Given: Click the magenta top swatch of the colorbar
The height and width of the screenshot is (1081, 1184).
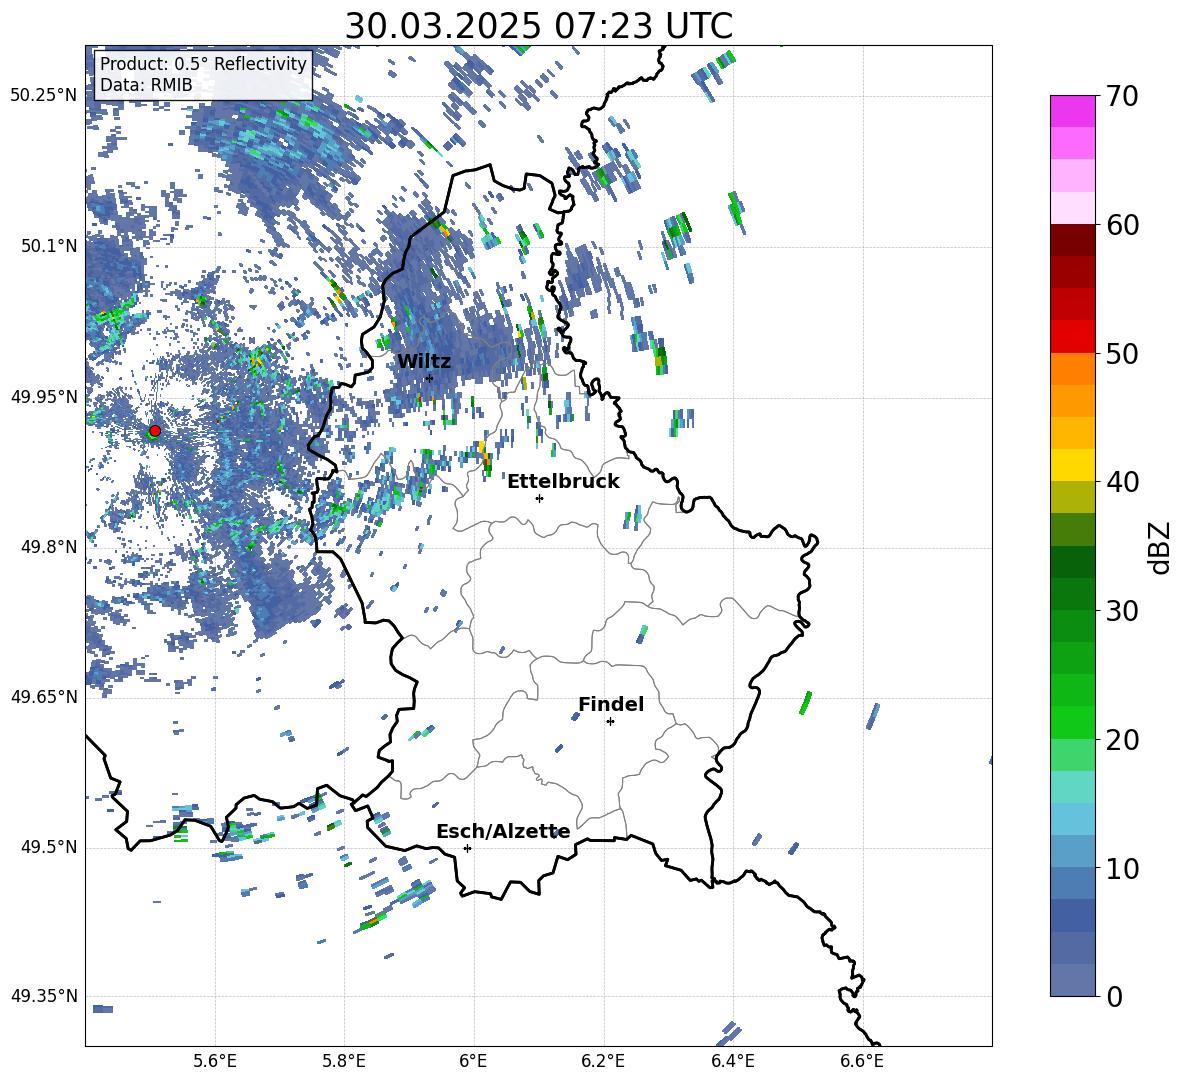Looking at the screenshot, I should (1072, 112).
